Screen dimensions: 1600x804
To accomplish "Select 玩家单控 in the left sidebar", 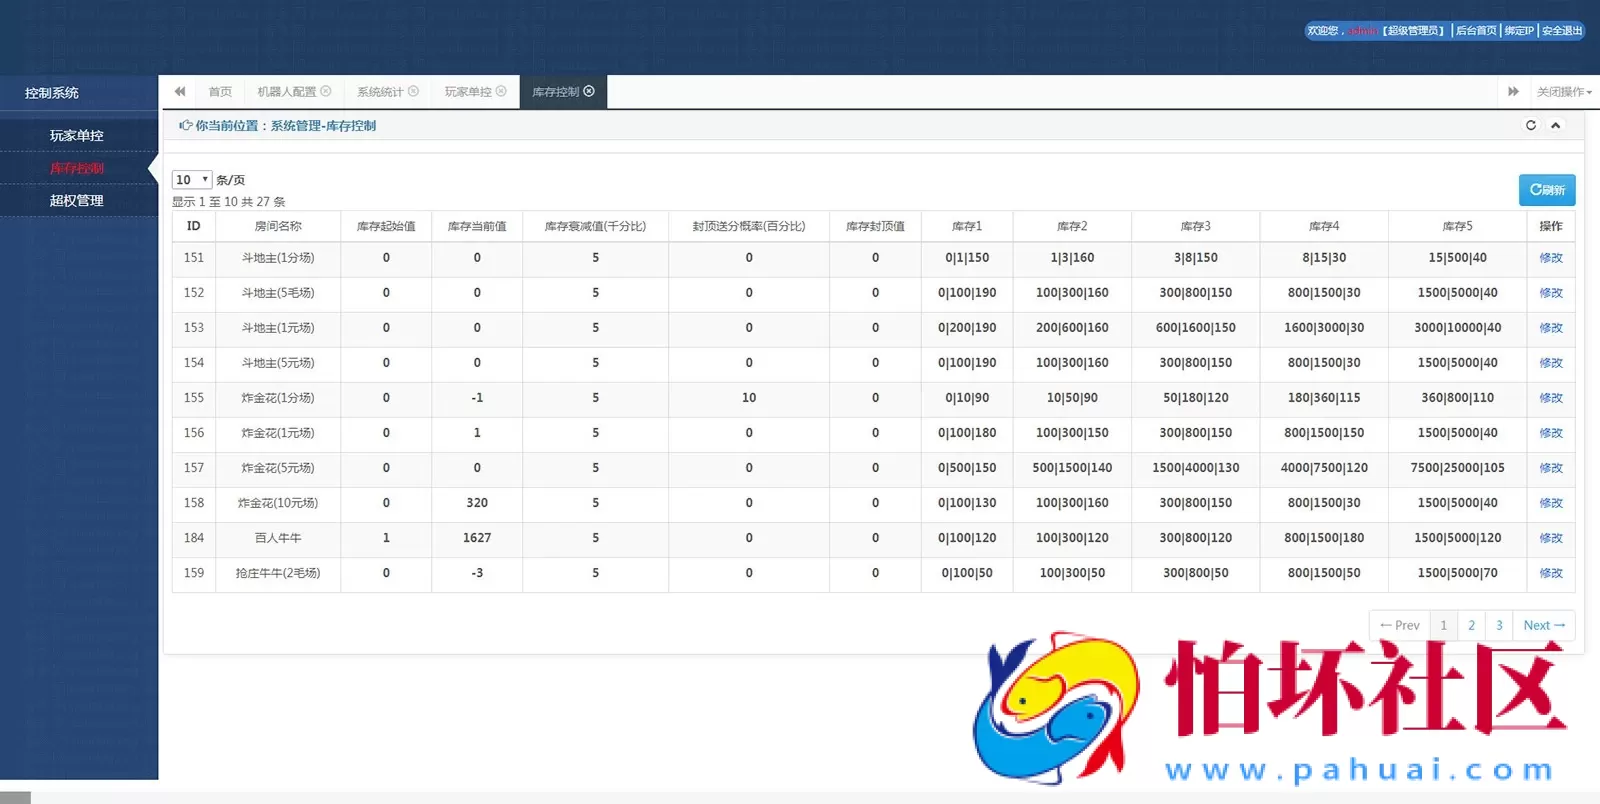I will coord(77,135).
